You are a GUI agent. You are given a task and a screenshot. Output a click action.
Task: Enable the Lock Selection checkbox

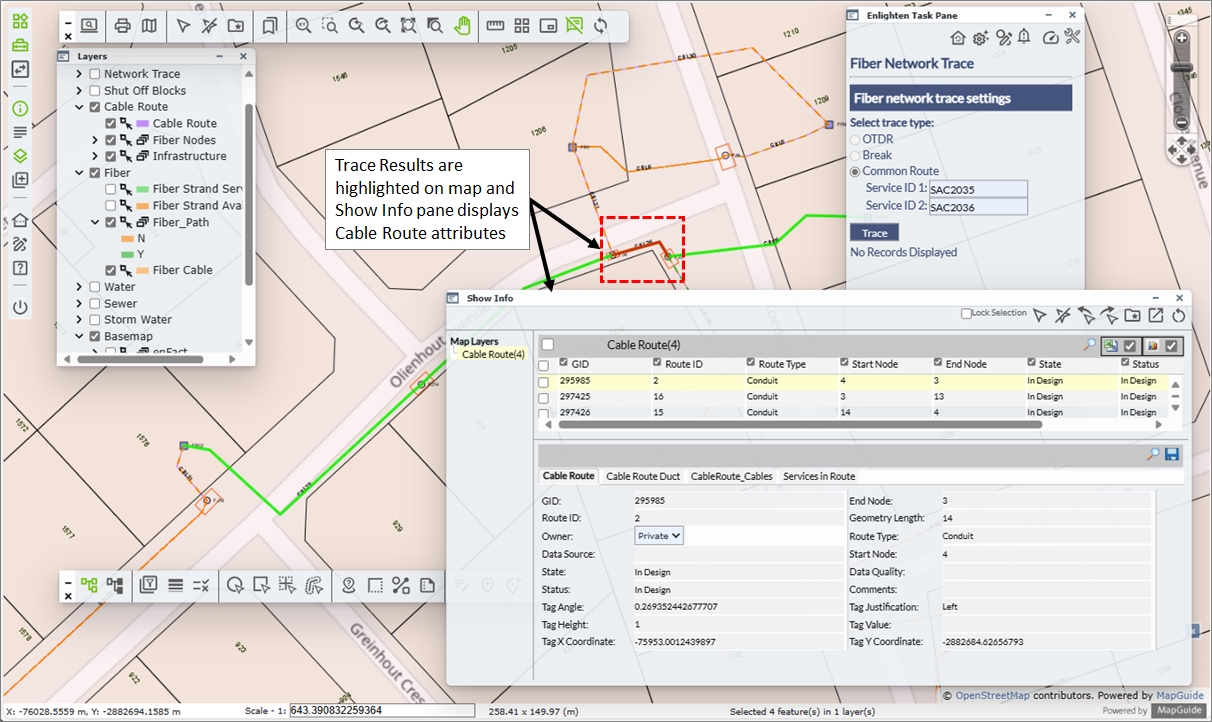point(966,314)
